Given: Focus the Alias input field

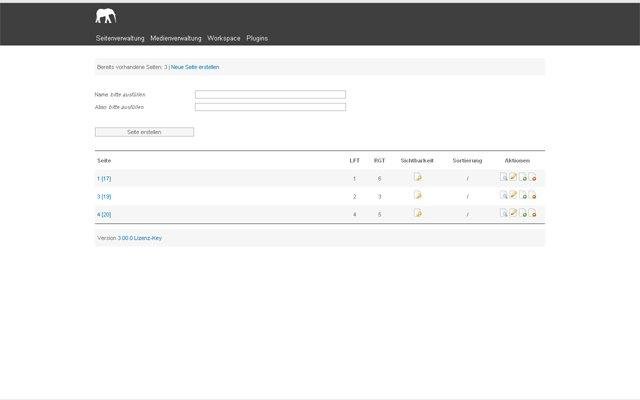Looking at the screenshot, I should [x=270, y=107].
